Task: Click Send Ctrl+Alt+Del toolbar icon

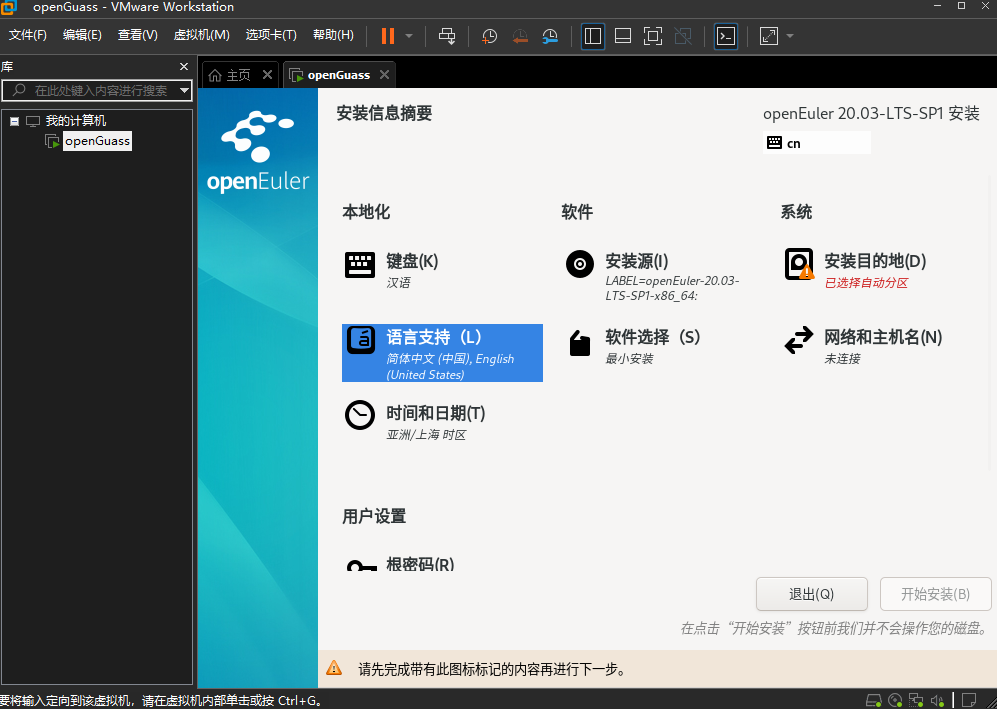Action: 447,36
